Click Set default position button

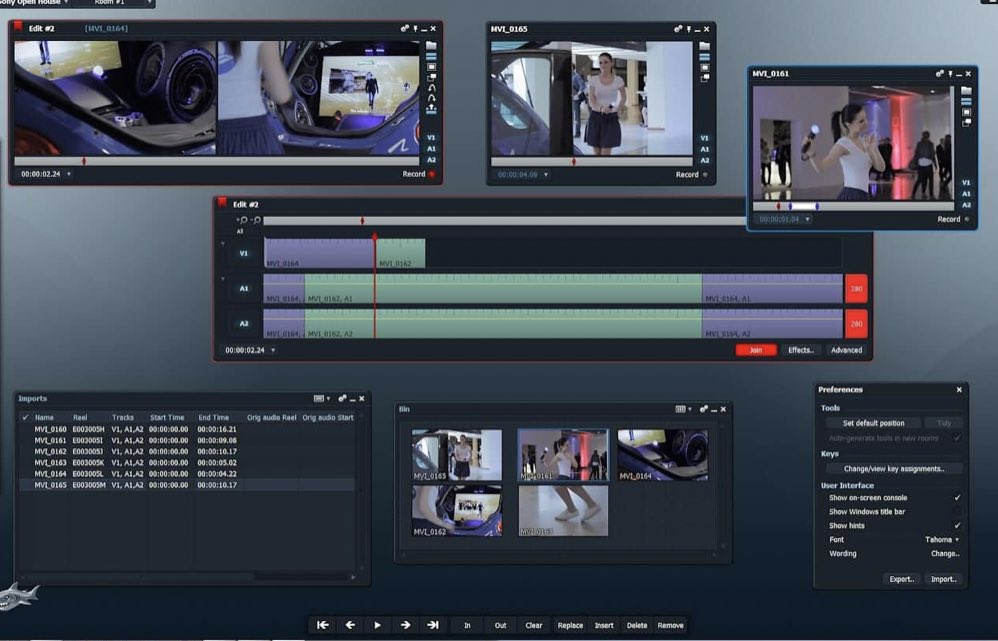coord(873,423)
